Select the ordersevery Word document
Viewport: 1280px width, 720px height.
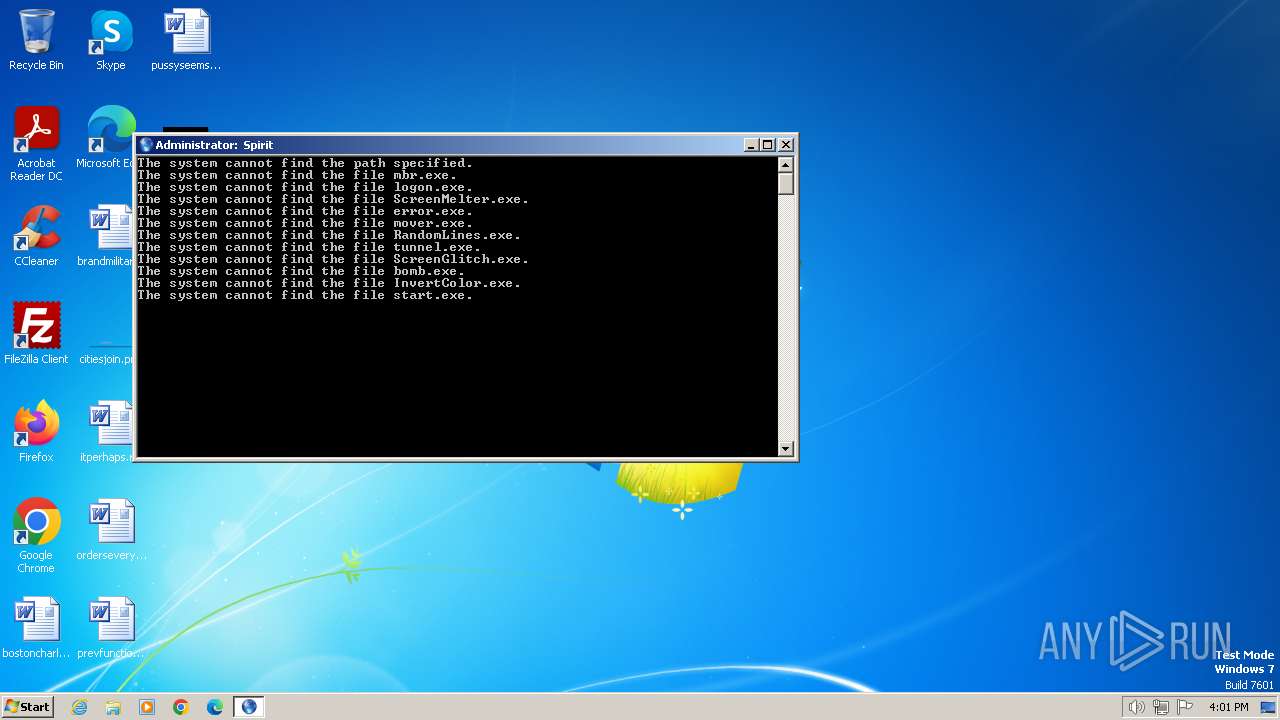click(x=111, y=530)
